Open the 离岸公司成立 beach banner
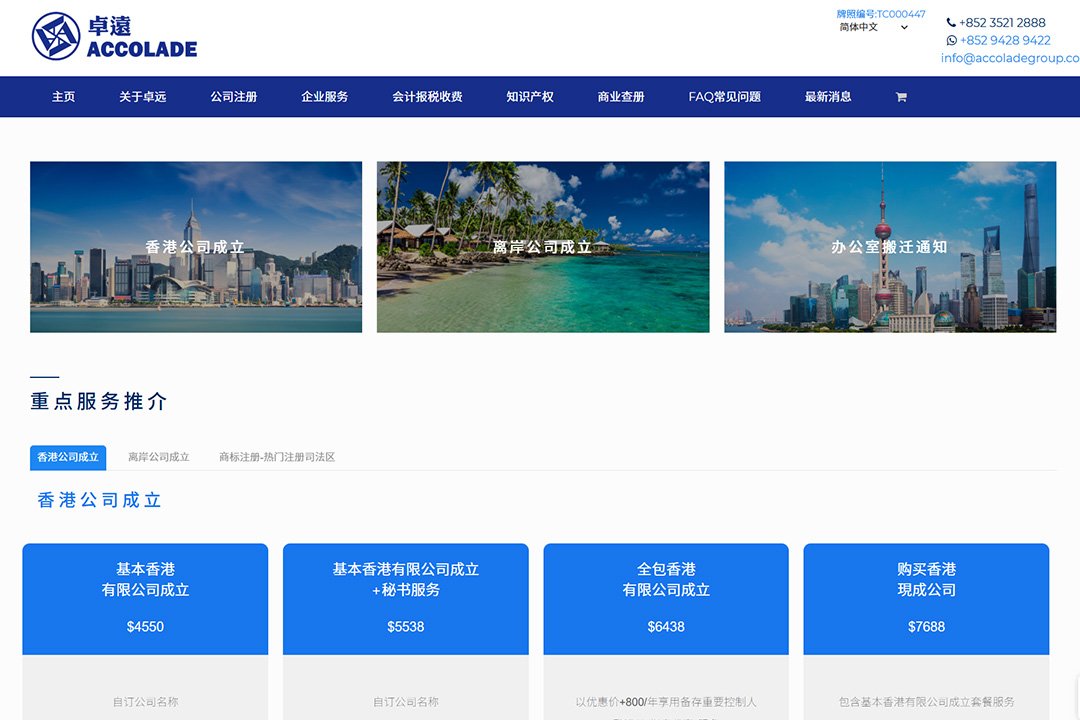The image size is (1080, 720). pos(543,247)
